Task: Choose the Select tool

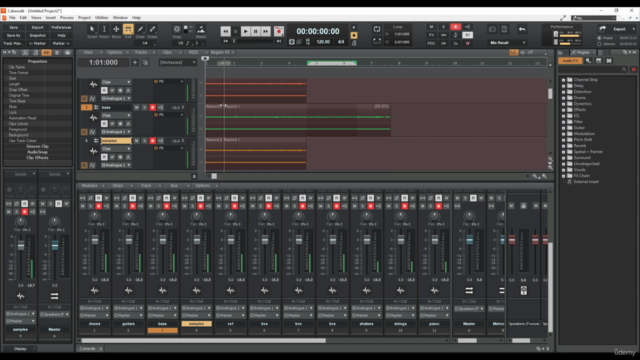Action: pyautogui.click(x=104, y=29)
